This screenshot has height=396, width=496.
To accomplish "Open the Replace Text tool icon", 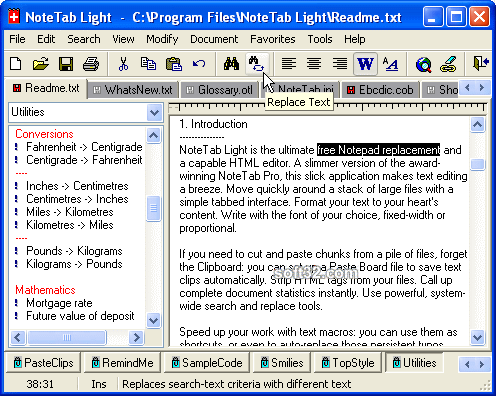I will click(x=256, y=63).
